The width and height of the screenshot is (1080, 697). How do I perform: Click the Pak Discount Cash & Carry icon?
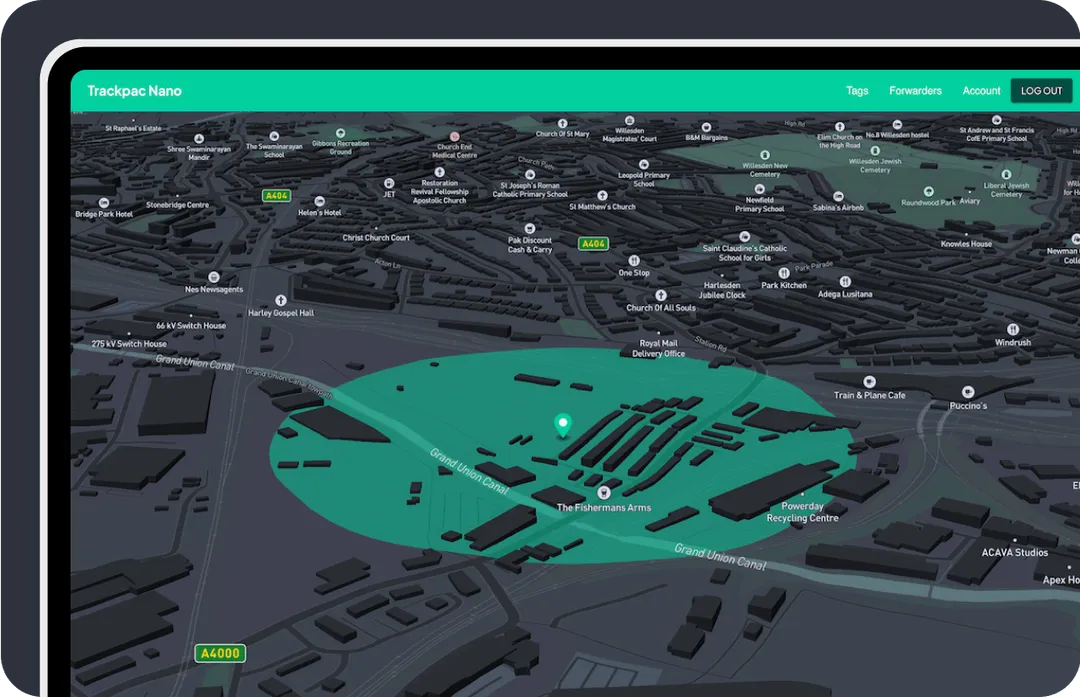tap(529, 229)
